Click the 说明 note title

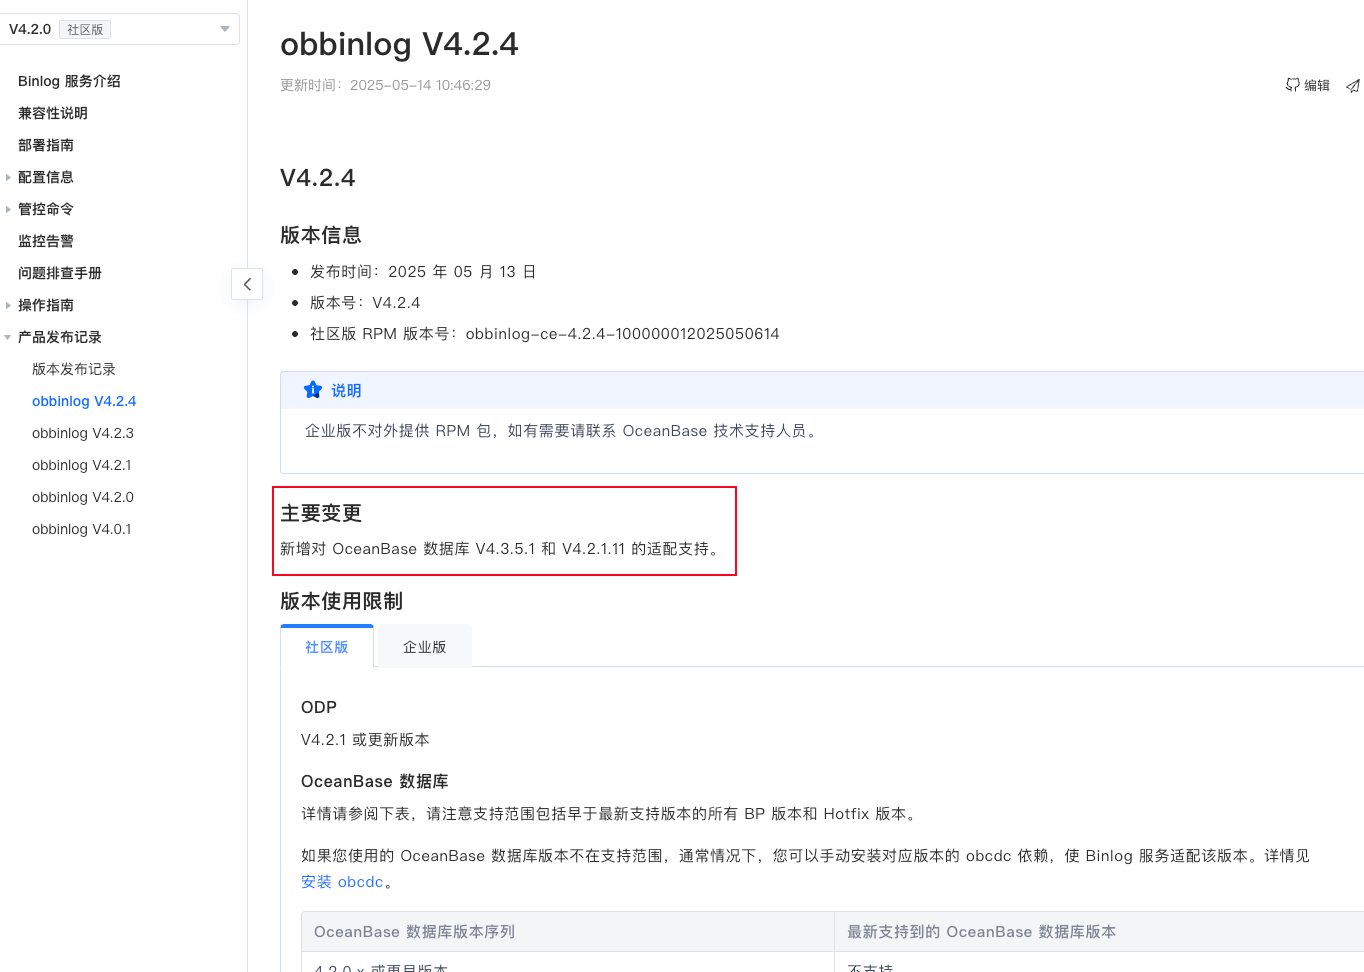pos(346,391)
